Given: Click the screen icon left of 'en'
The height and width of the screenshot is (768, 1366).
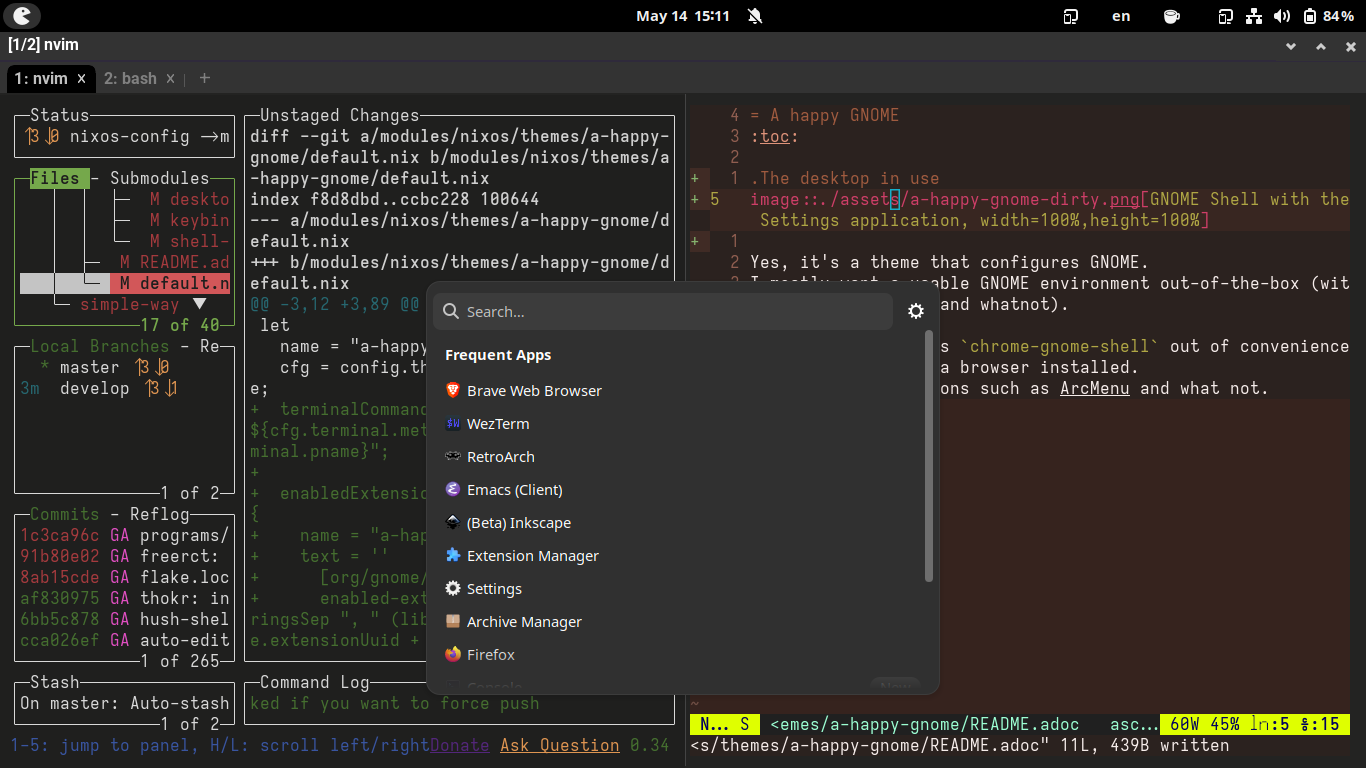Looking at the screenshot, I should pos(1071,16).
